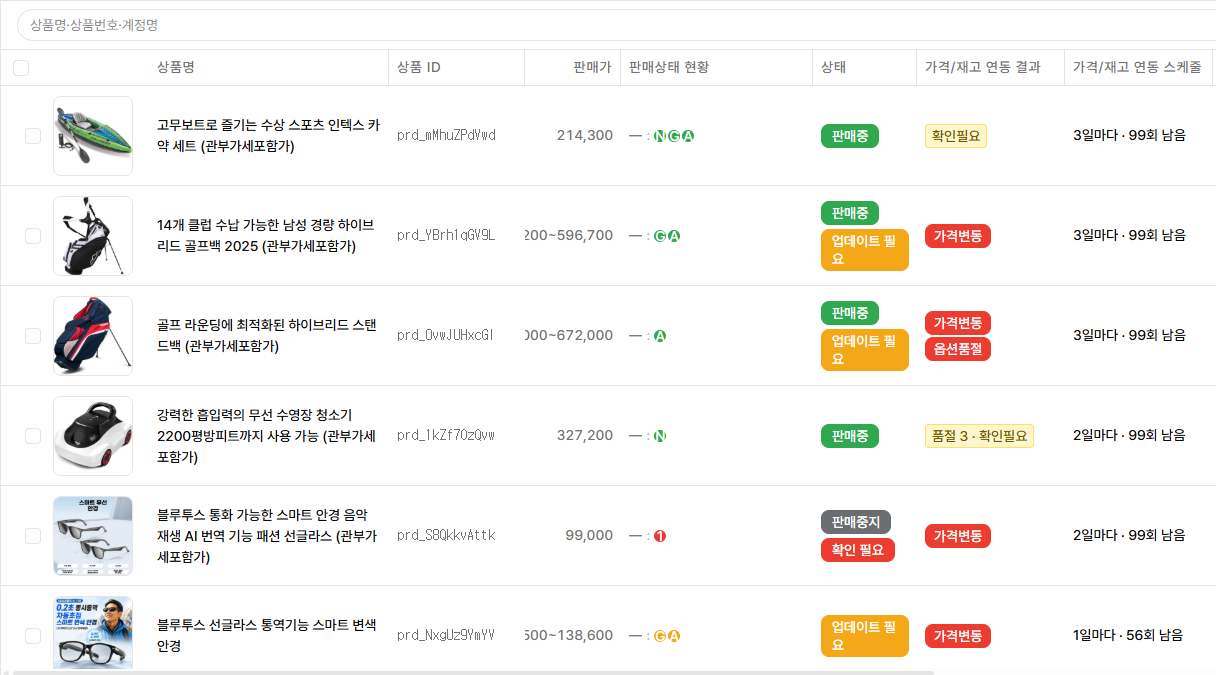Click the green A market icon in the kayak row
Image resolution: width=1216 pixels, height=675 pixels.
click(688, 136)
